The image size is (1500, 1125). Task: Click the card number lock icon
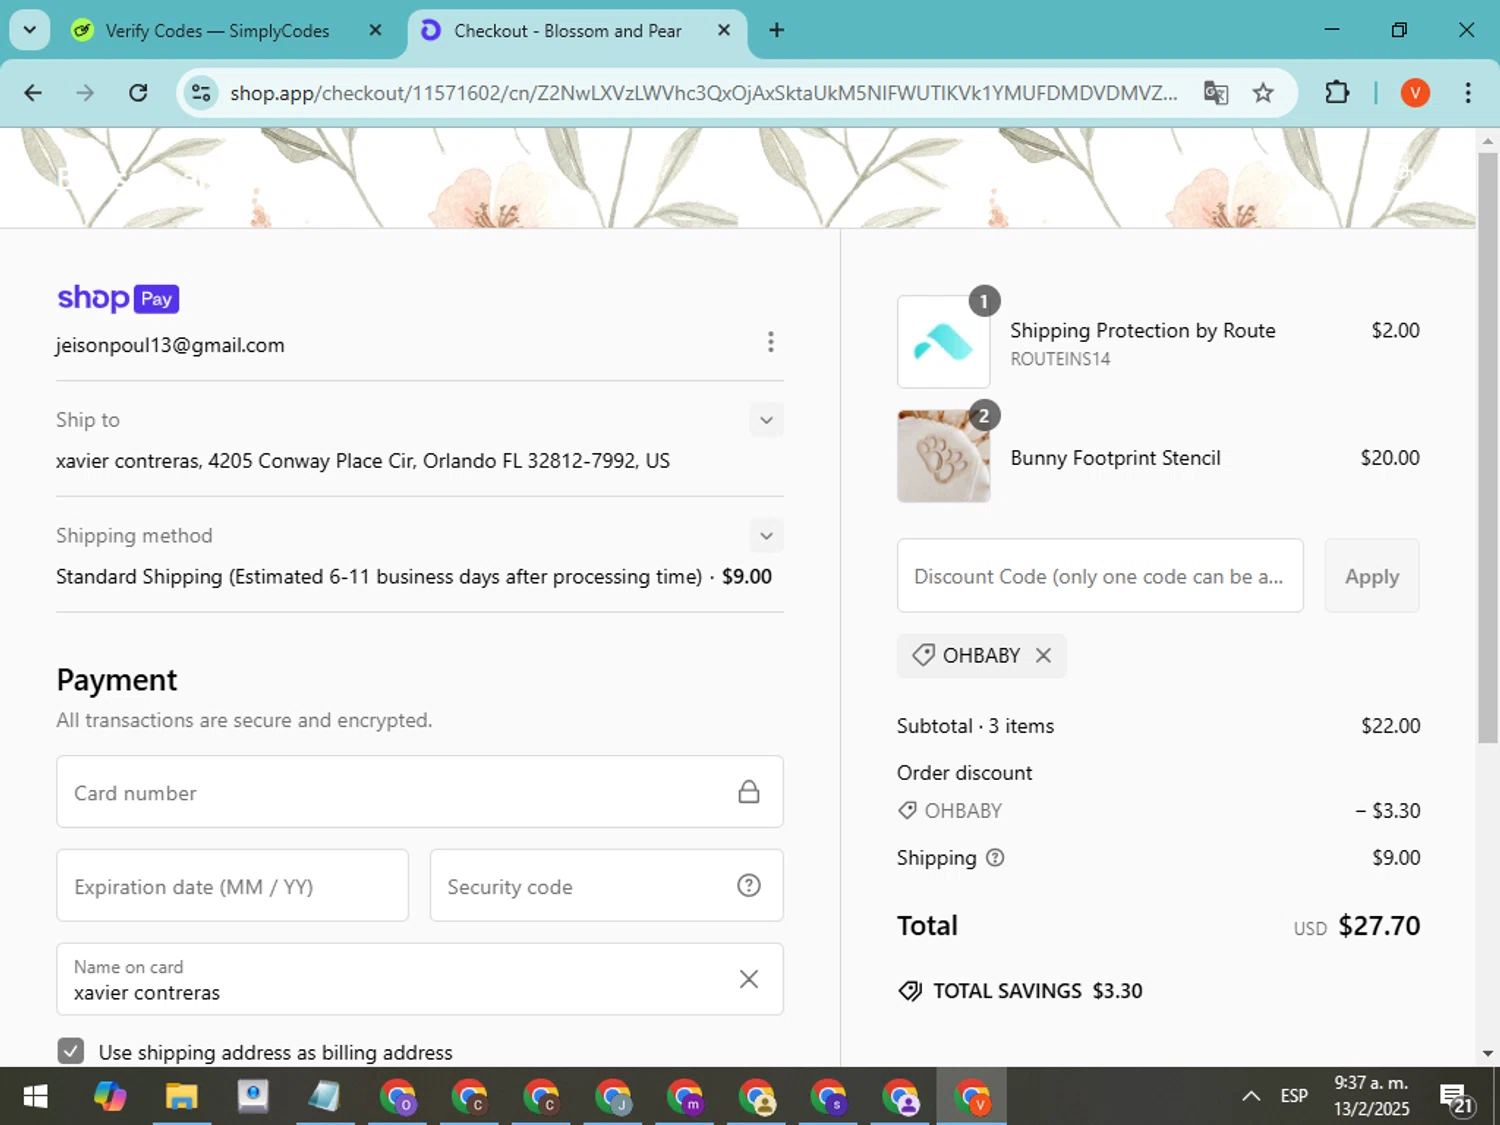tap(749, 792)
